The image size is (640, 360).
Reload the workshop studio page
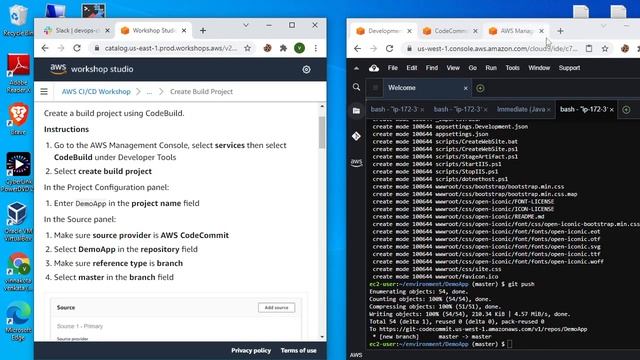click(77, 48)
